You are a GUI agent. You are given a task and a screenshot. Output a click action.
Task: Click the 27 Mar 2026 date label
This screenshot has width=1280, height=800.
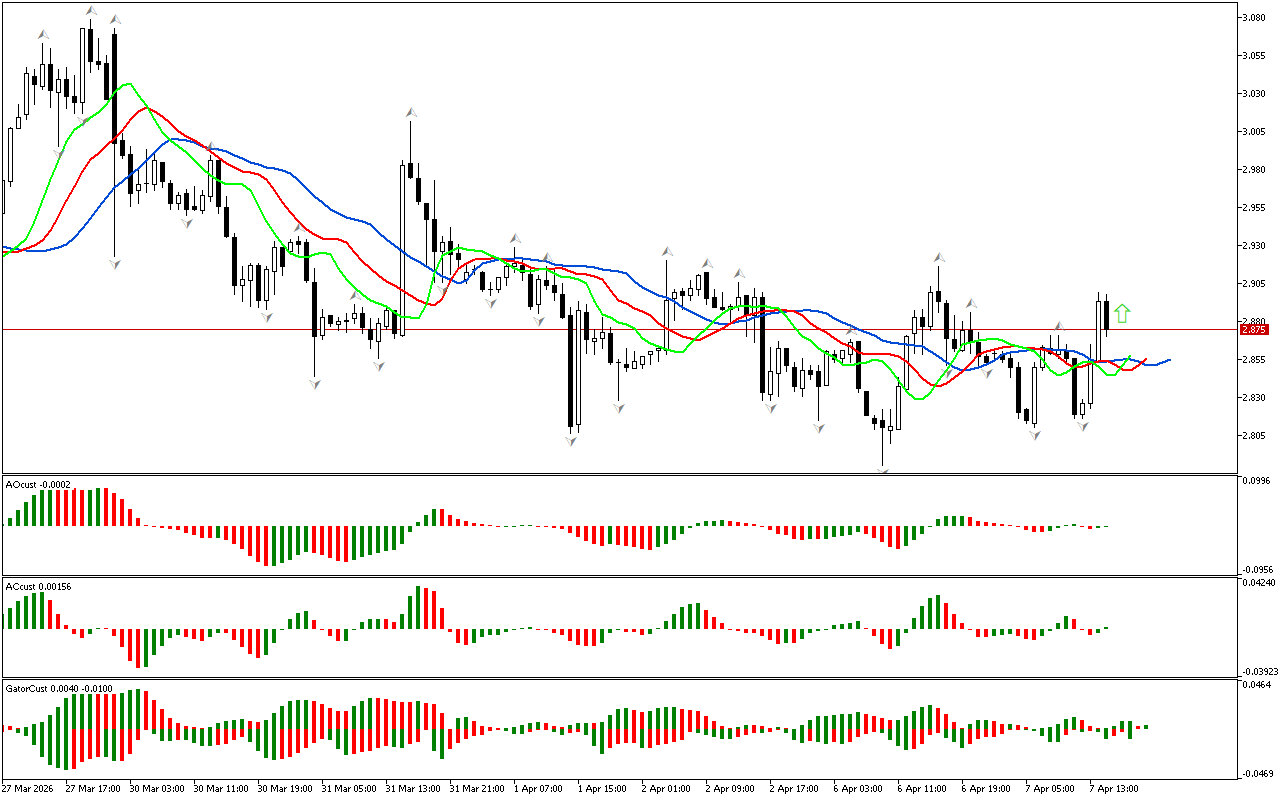pos(28,788)
